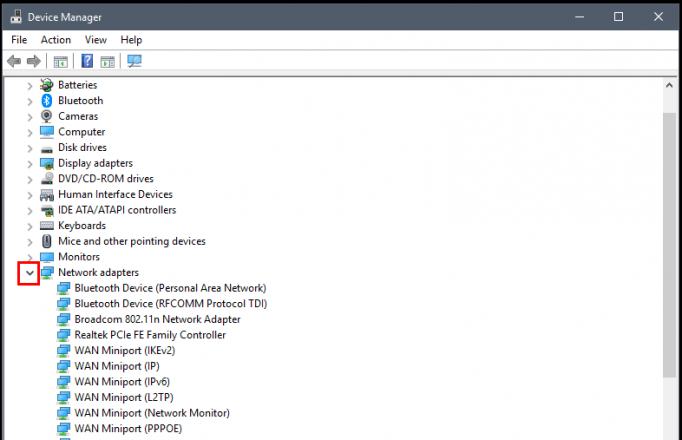Open the View menu

[96, 40]
